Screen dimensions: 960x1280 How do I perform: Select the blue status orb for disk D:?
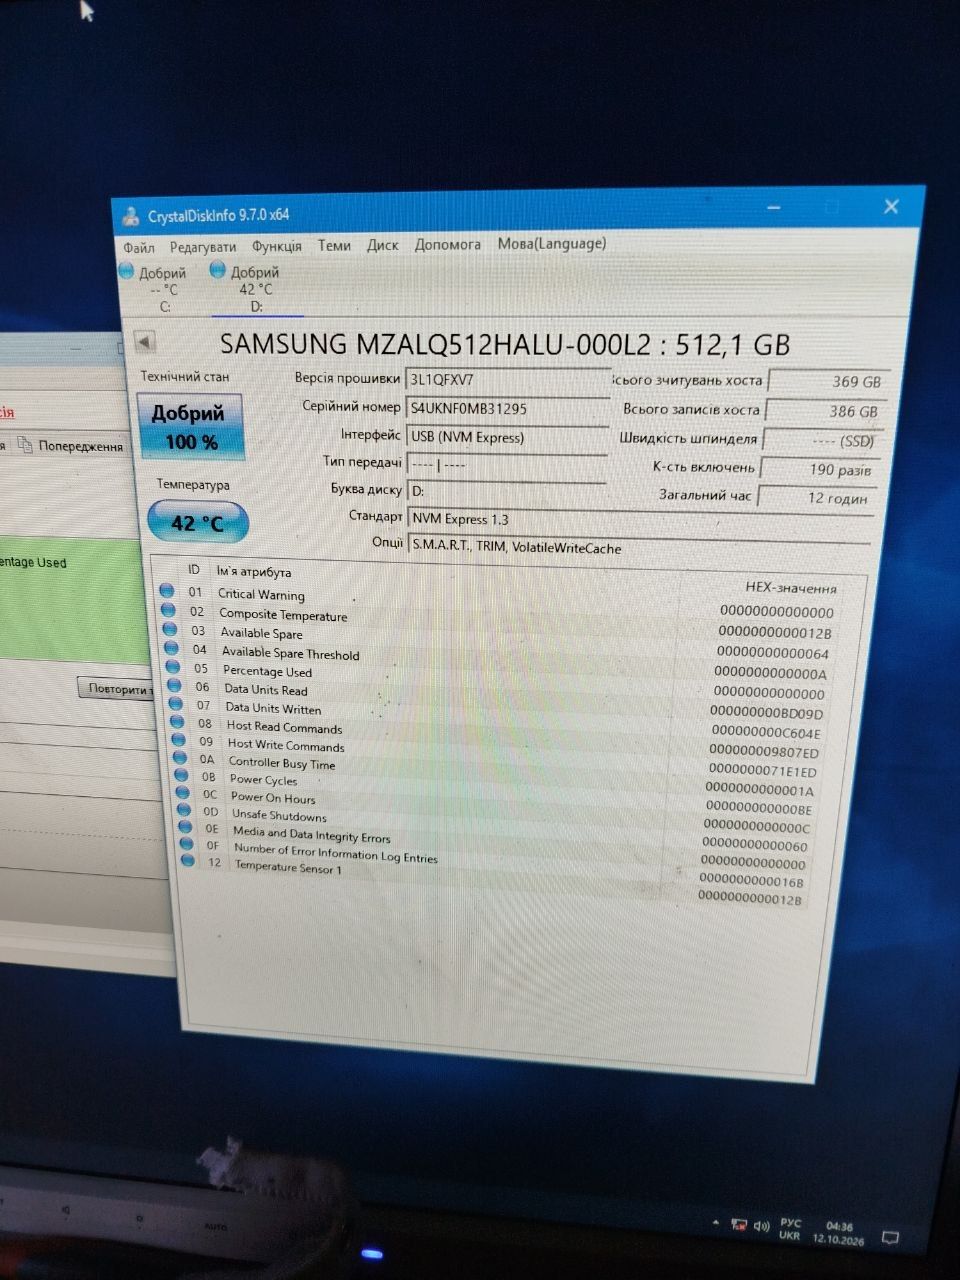pos(218,269)
